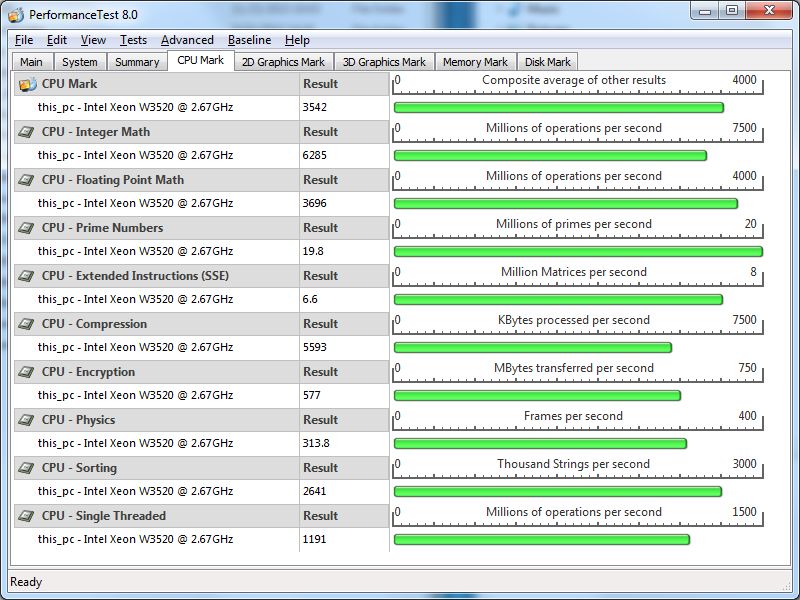
Task: Click the PerformanceTest app icon in title bar
Action: pos(16,15)
